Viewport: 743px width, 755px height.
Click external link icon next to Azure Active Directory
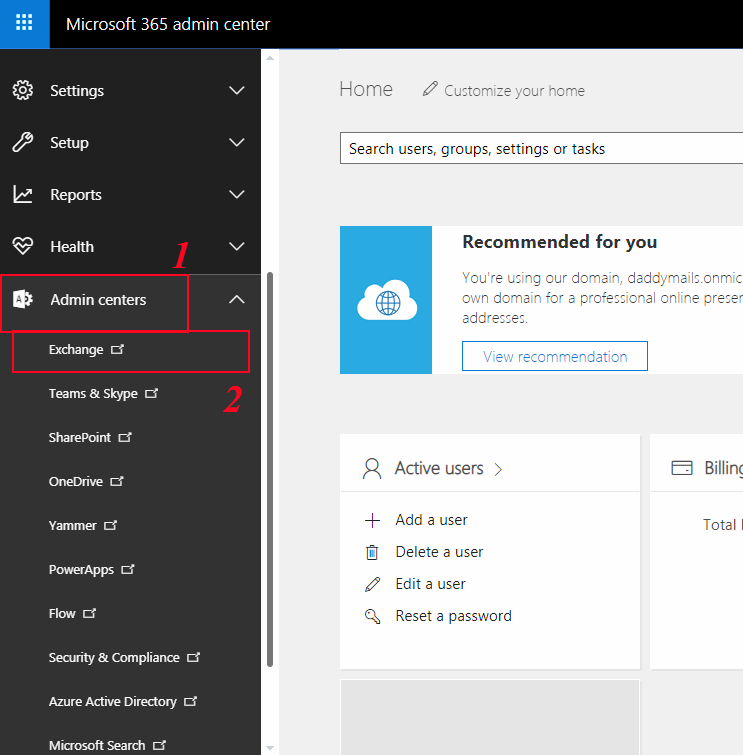point(191,701)
